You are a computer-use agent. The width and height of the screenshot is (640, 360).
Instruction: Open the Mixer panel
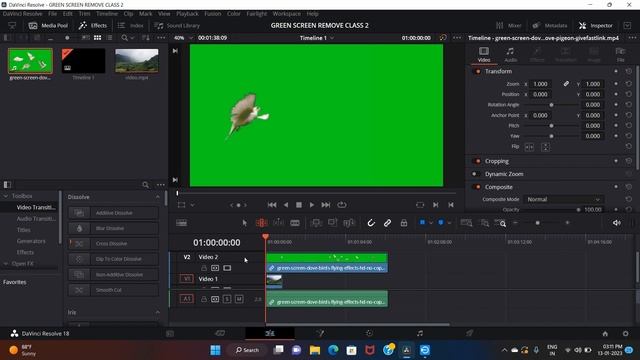[x=509, y=25]
